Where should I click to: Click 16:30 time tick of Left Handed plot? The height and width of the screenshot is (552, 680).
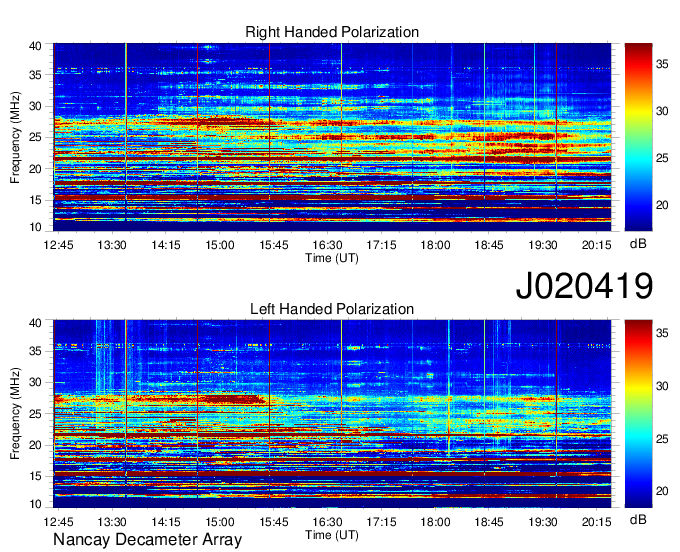327,522
